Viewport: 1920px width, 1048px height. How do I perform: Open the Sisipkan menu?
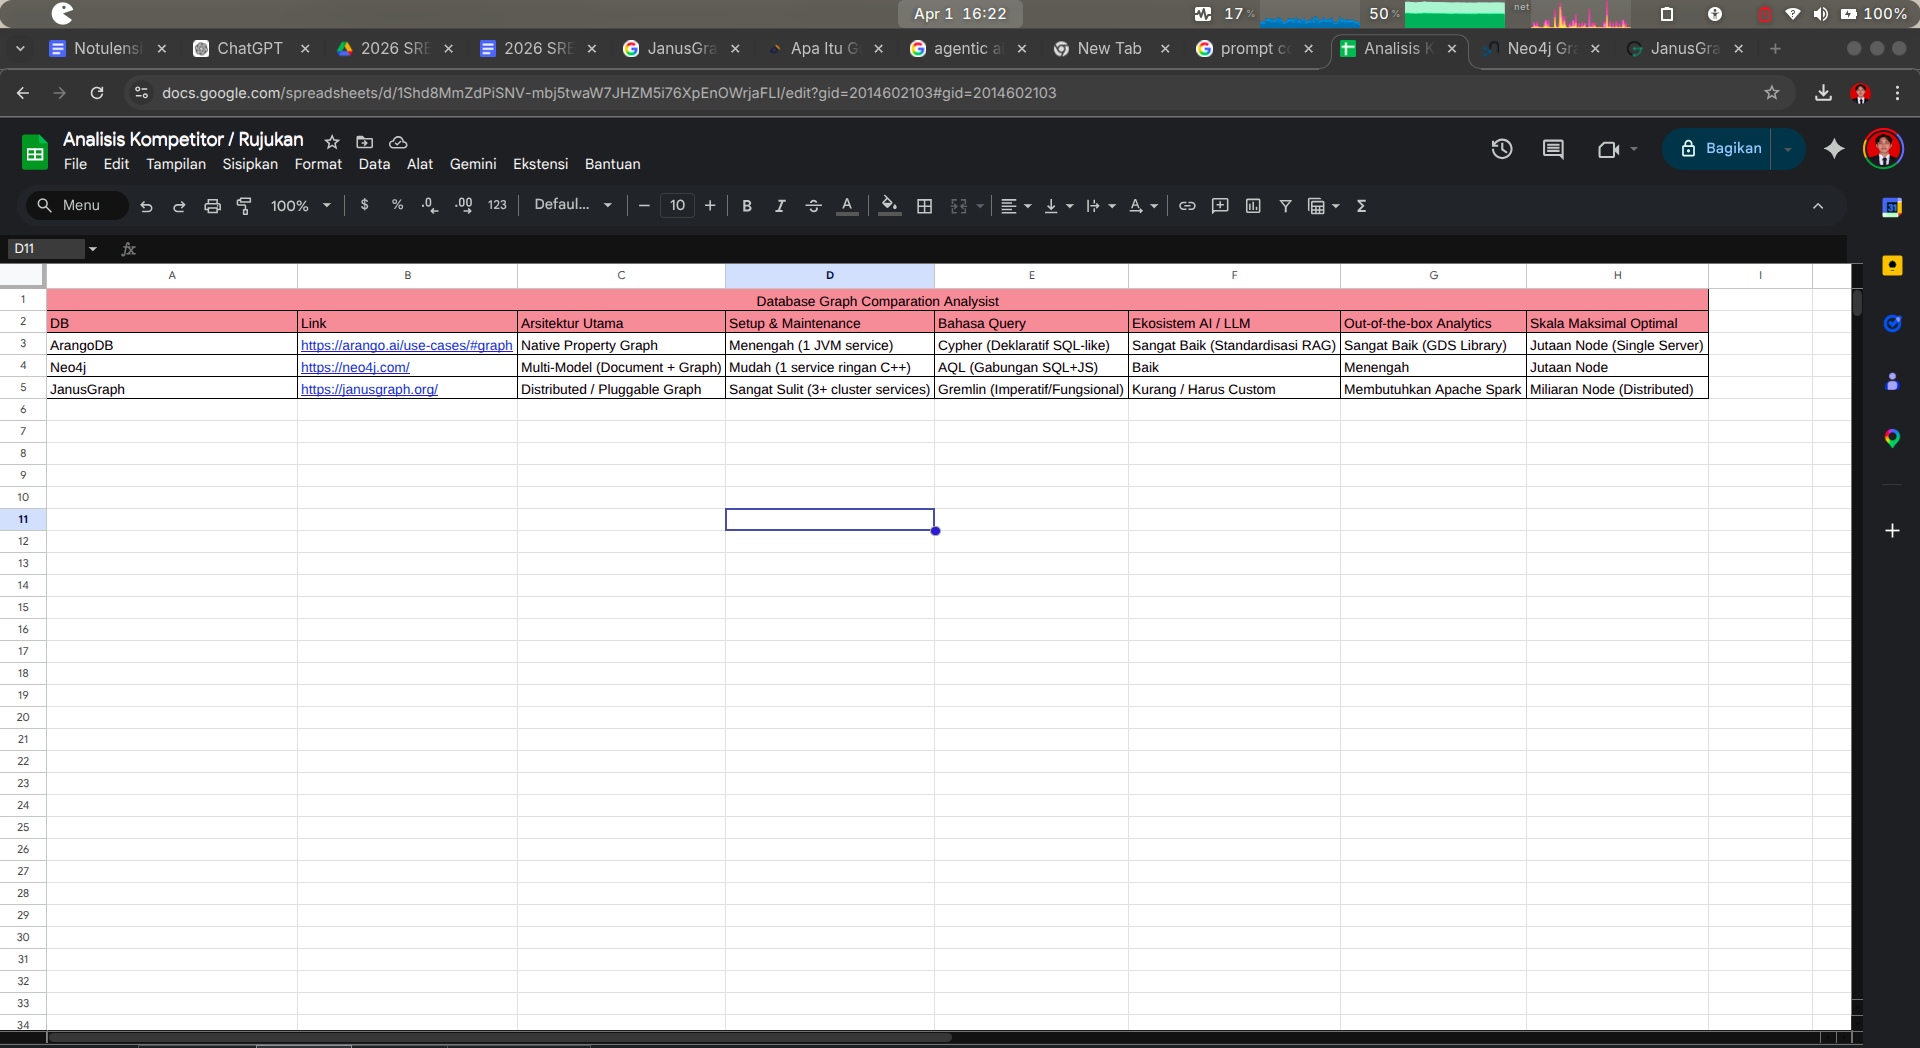click(x=250, y=164)
